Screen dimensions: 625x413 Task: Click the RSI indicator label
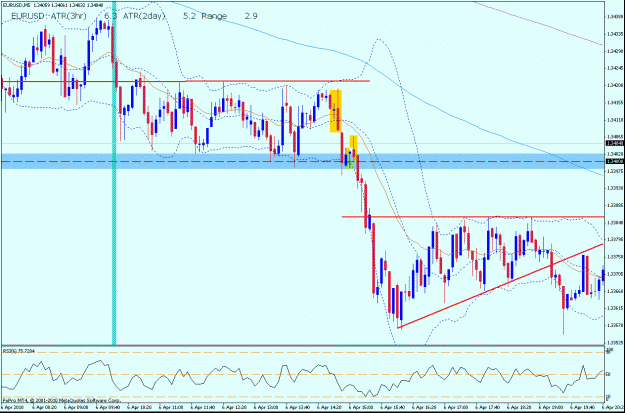point(18,351)
